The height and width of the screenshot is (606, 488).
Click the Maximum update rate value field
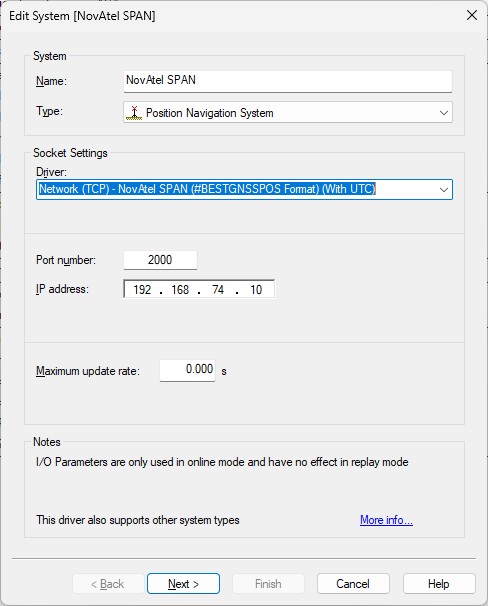tap(187, 370)
